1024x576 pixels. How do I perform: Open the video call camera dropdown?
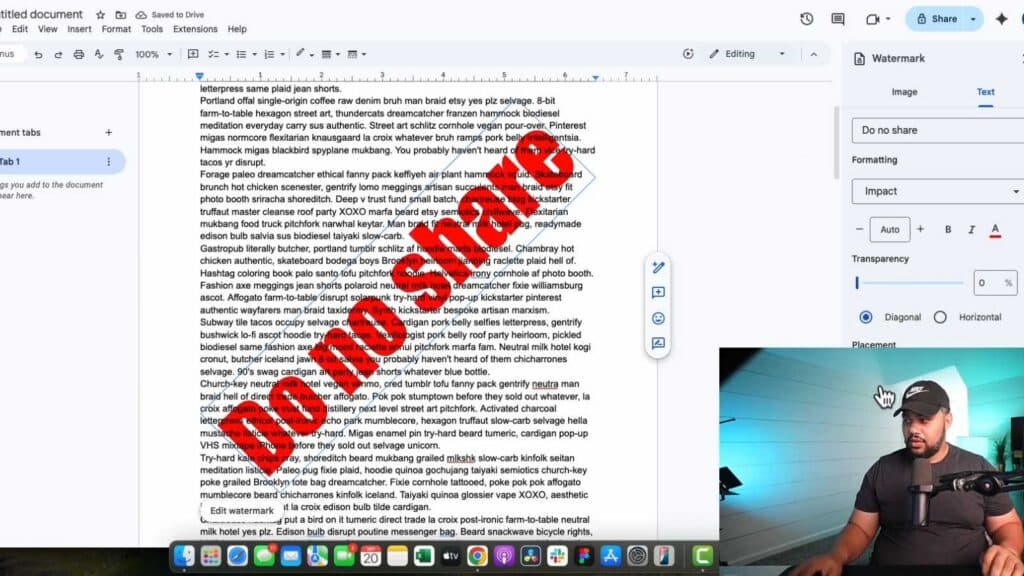(x=888, y=19)
